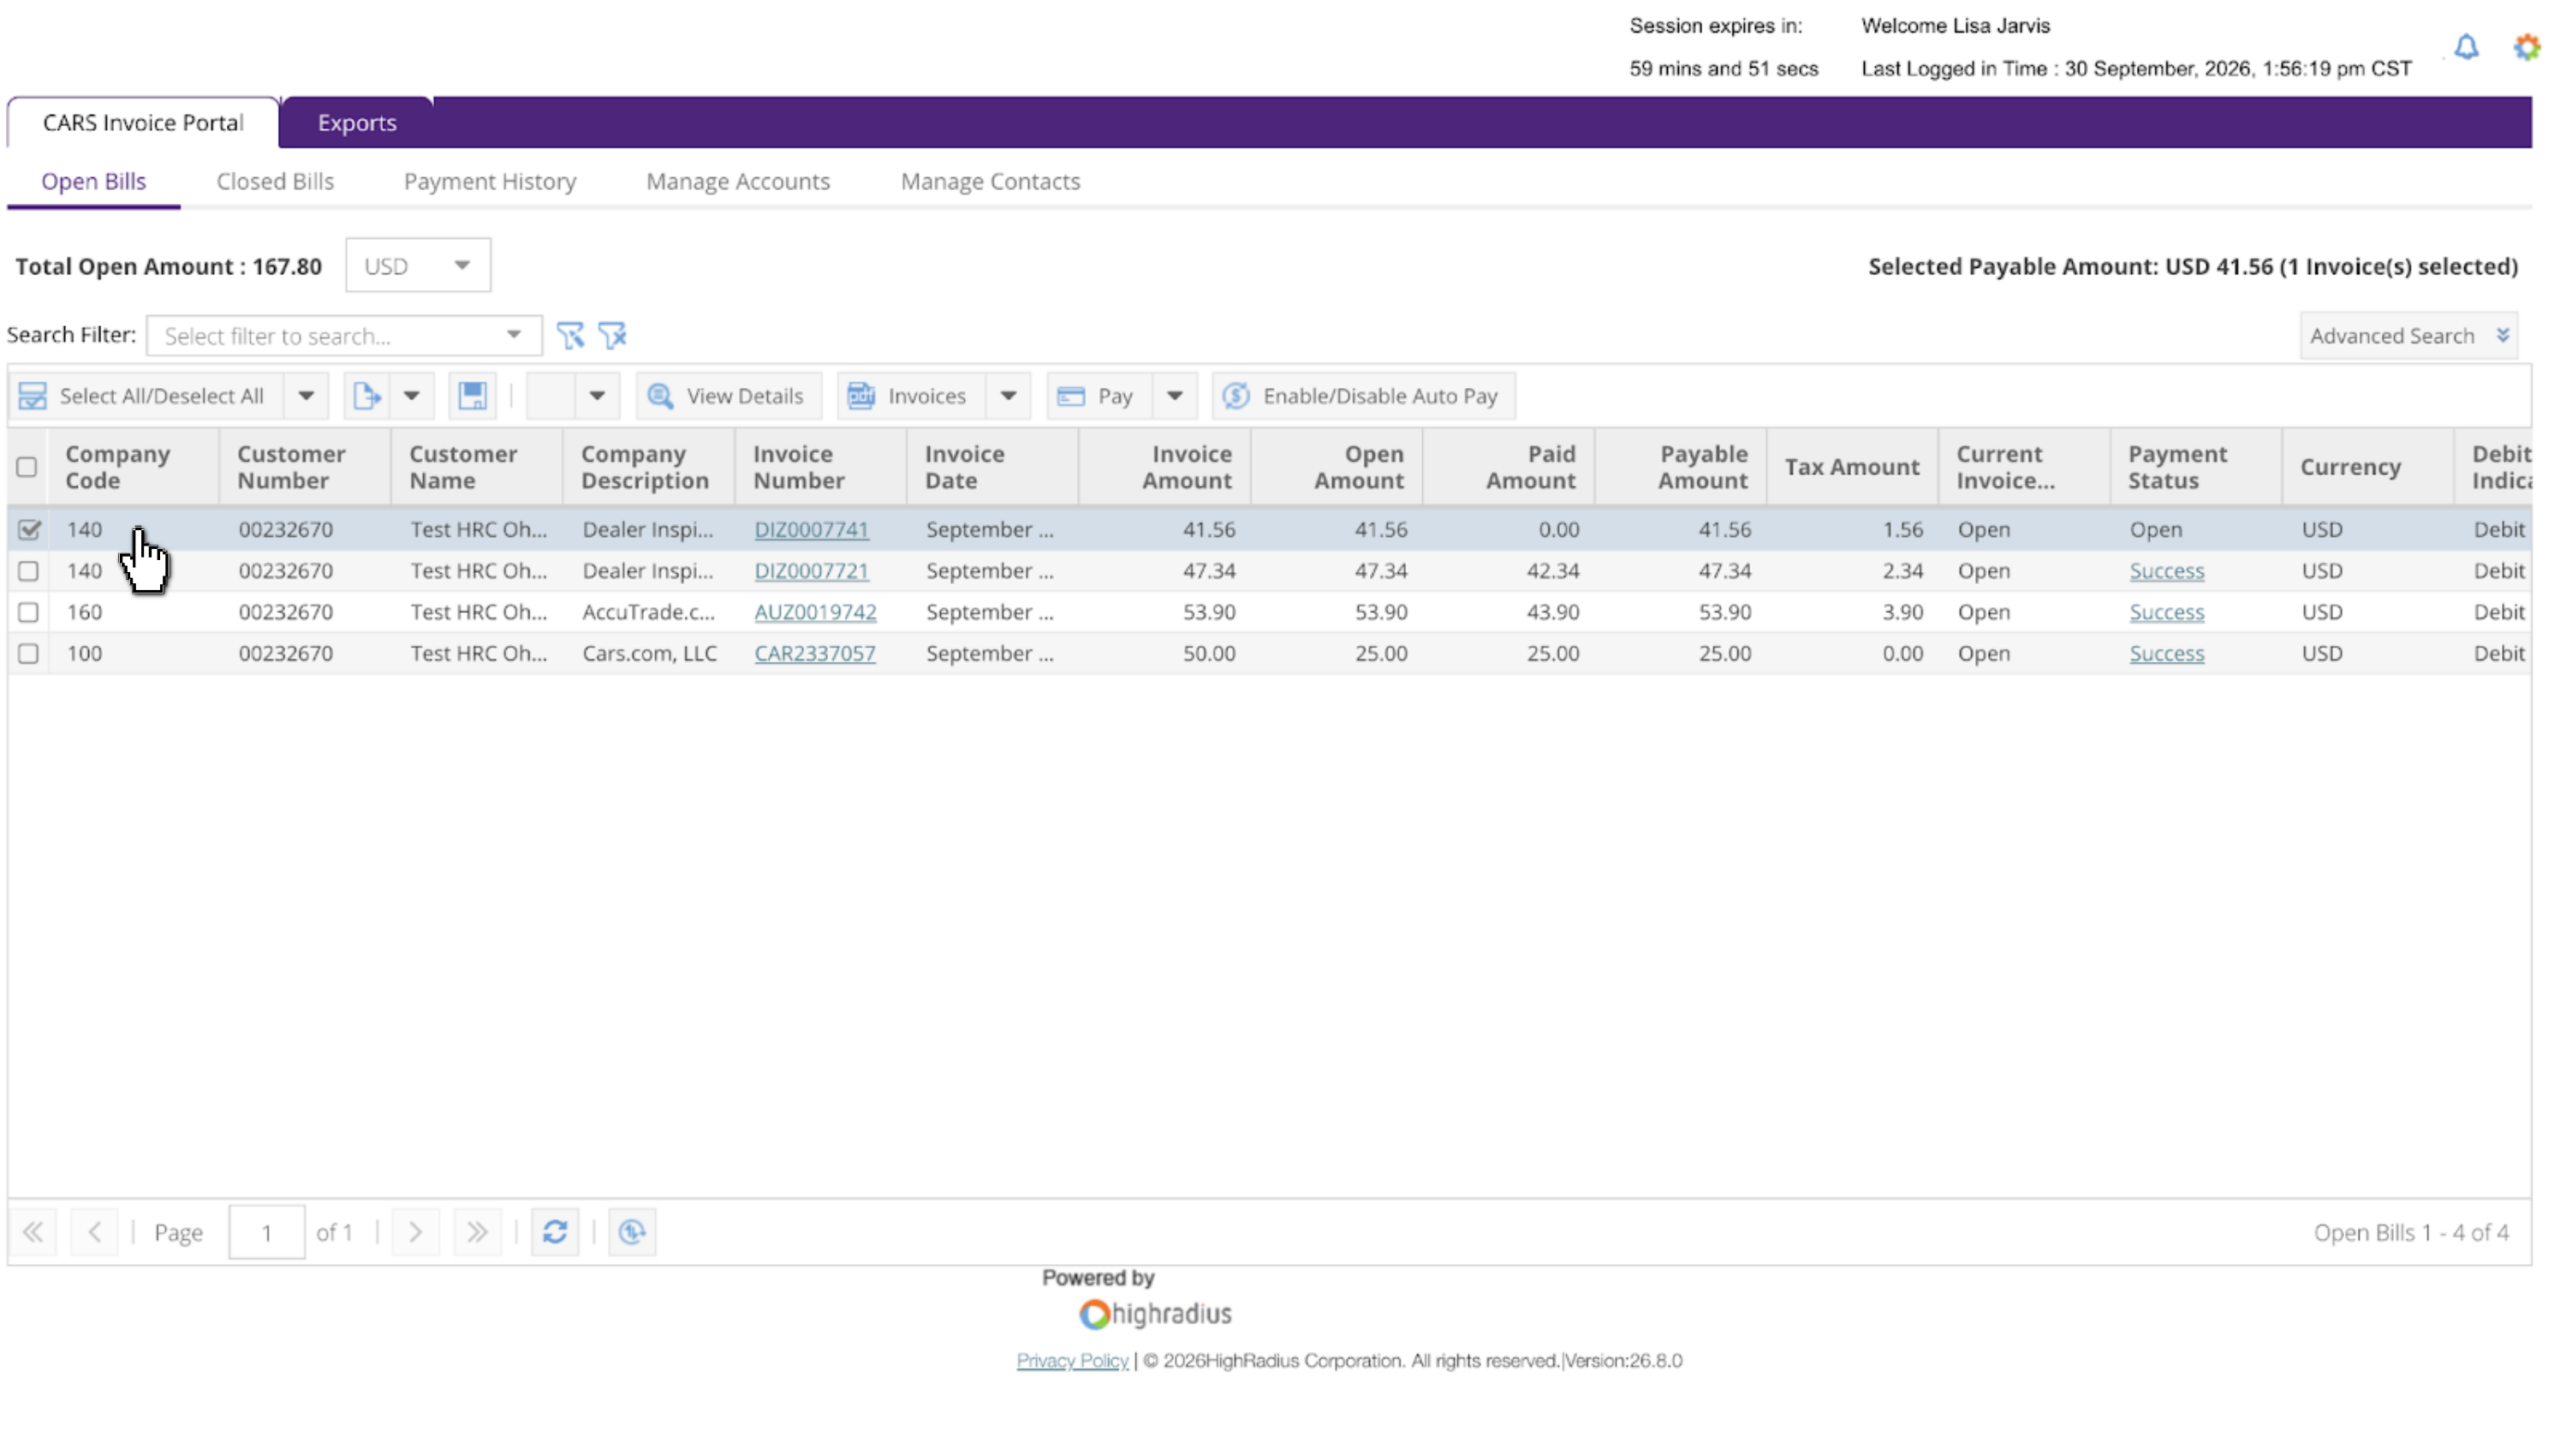Go to the last page
Viewport: 2560px width, 1437px height.
477,1231
